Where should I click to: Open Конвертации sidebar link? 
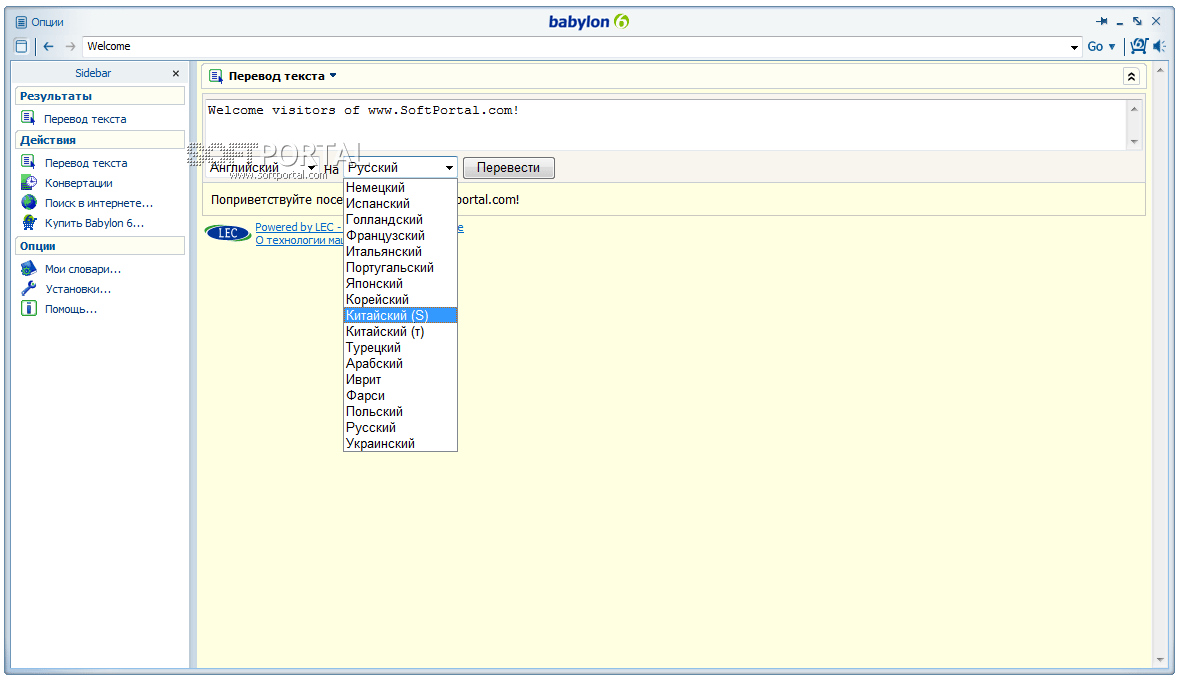(x=78, y=183)
